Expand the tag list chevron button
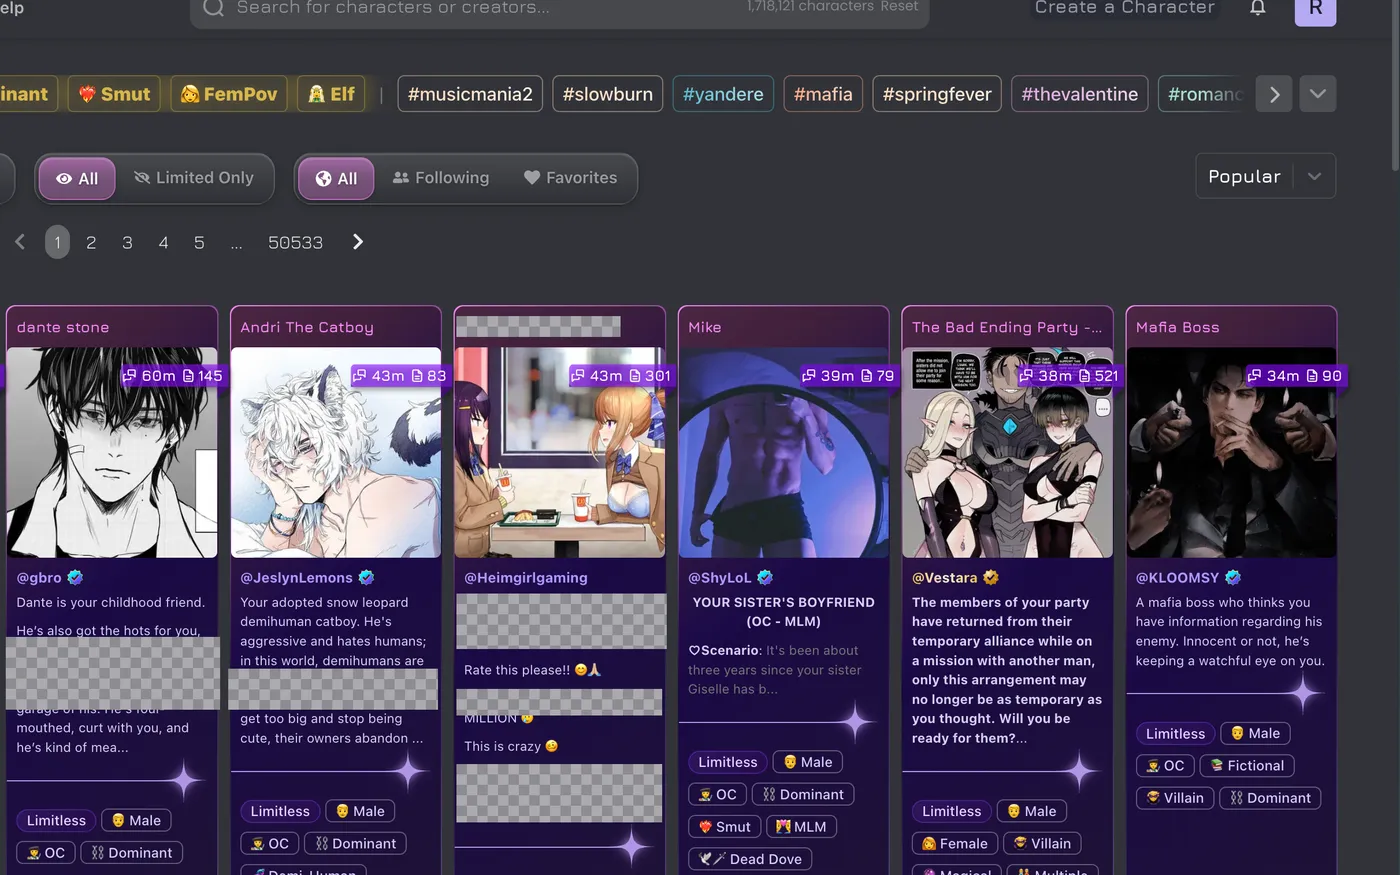The height and width of the screenshot is (875, 1400). pos(1318,94)
